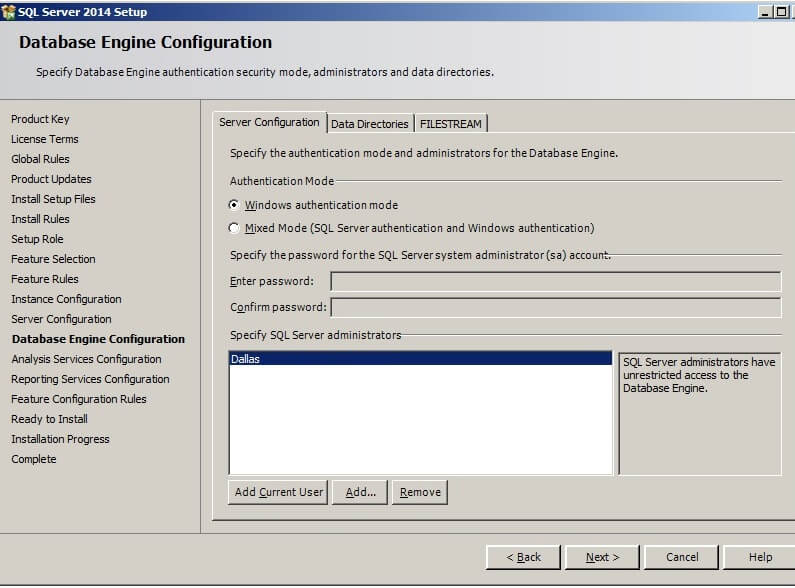The width and height of the screenshot is (795, 588).
Task: Click Setup Role step in sidebar
Action: [x=37, y=239]
